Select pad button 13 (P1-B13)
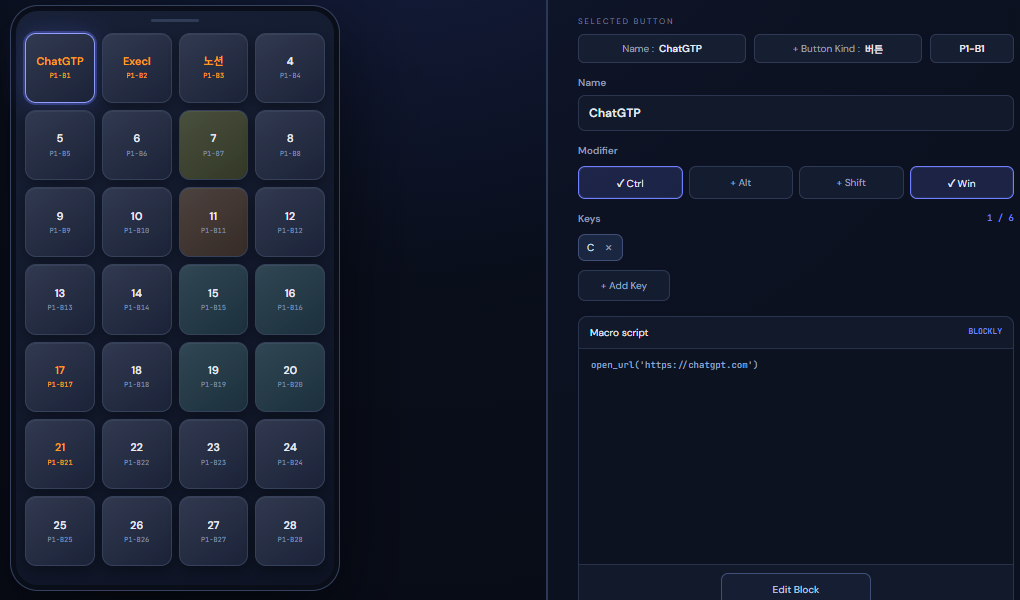 pos(60,299)
